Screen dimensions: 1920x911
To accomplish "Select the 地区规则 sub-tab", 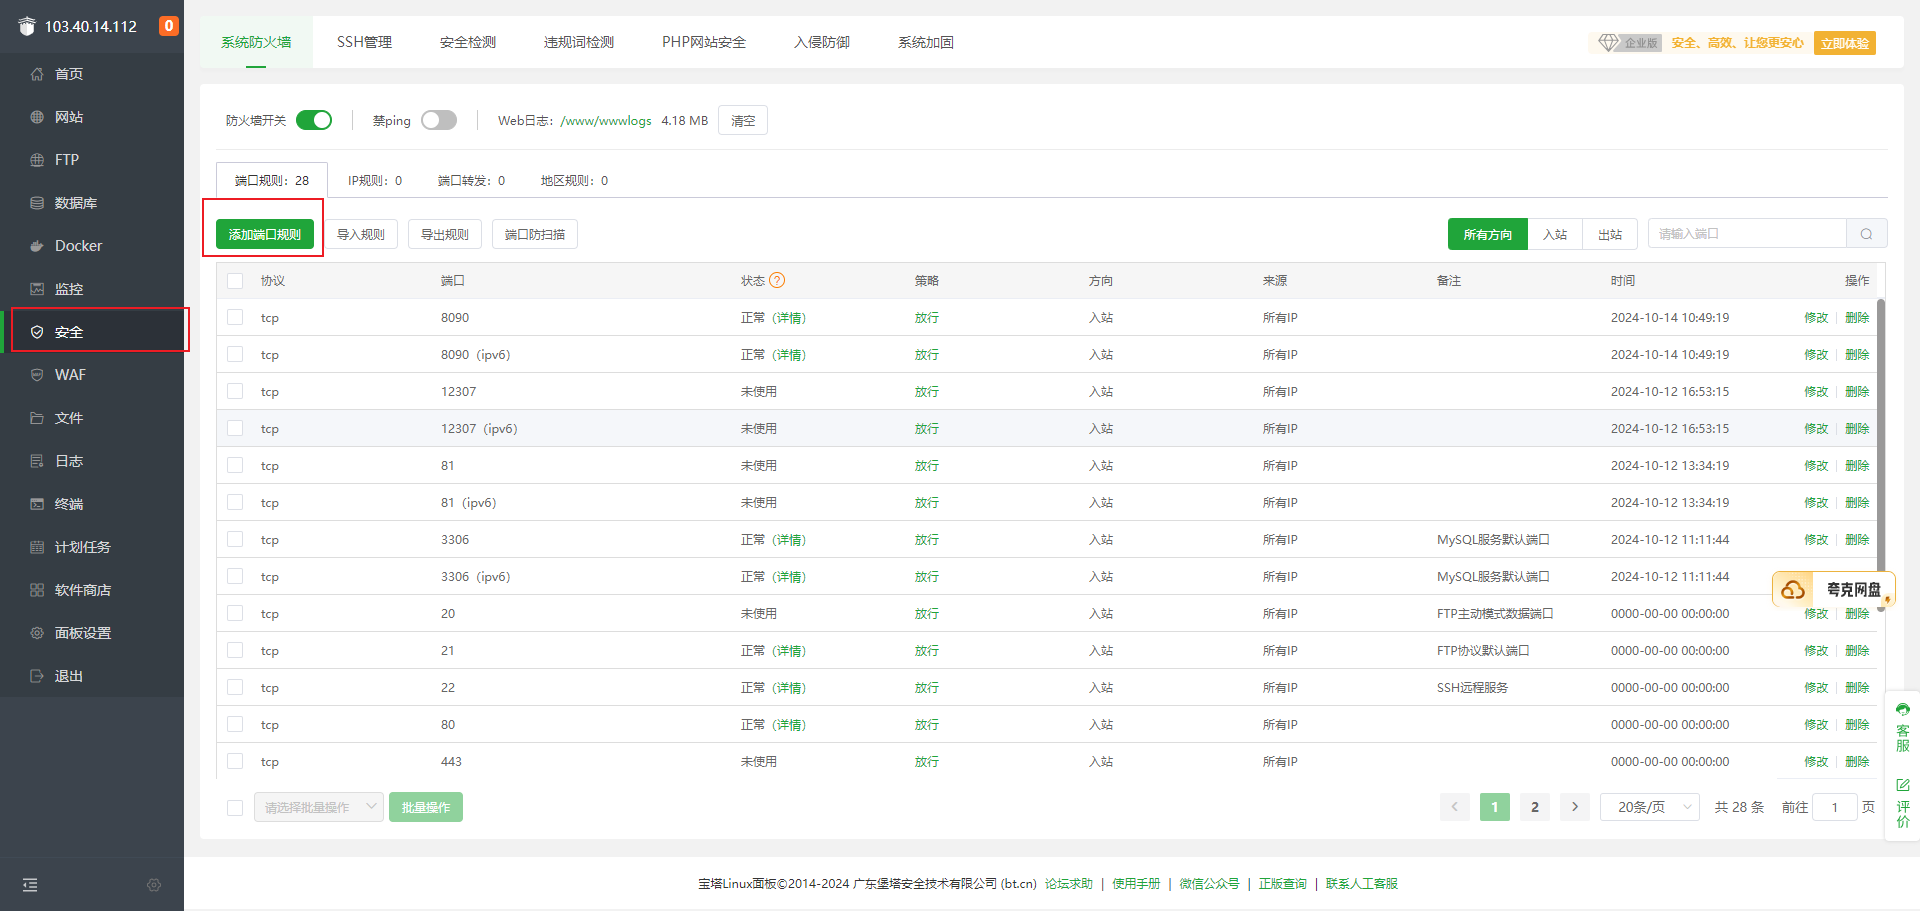I will (x=574, y=181).
